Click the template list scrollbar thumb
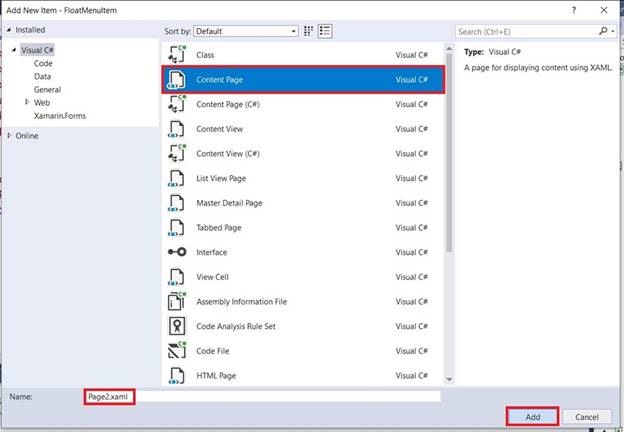Image resolution: width=624 pixels, height=432 pixels. (449, 152)
